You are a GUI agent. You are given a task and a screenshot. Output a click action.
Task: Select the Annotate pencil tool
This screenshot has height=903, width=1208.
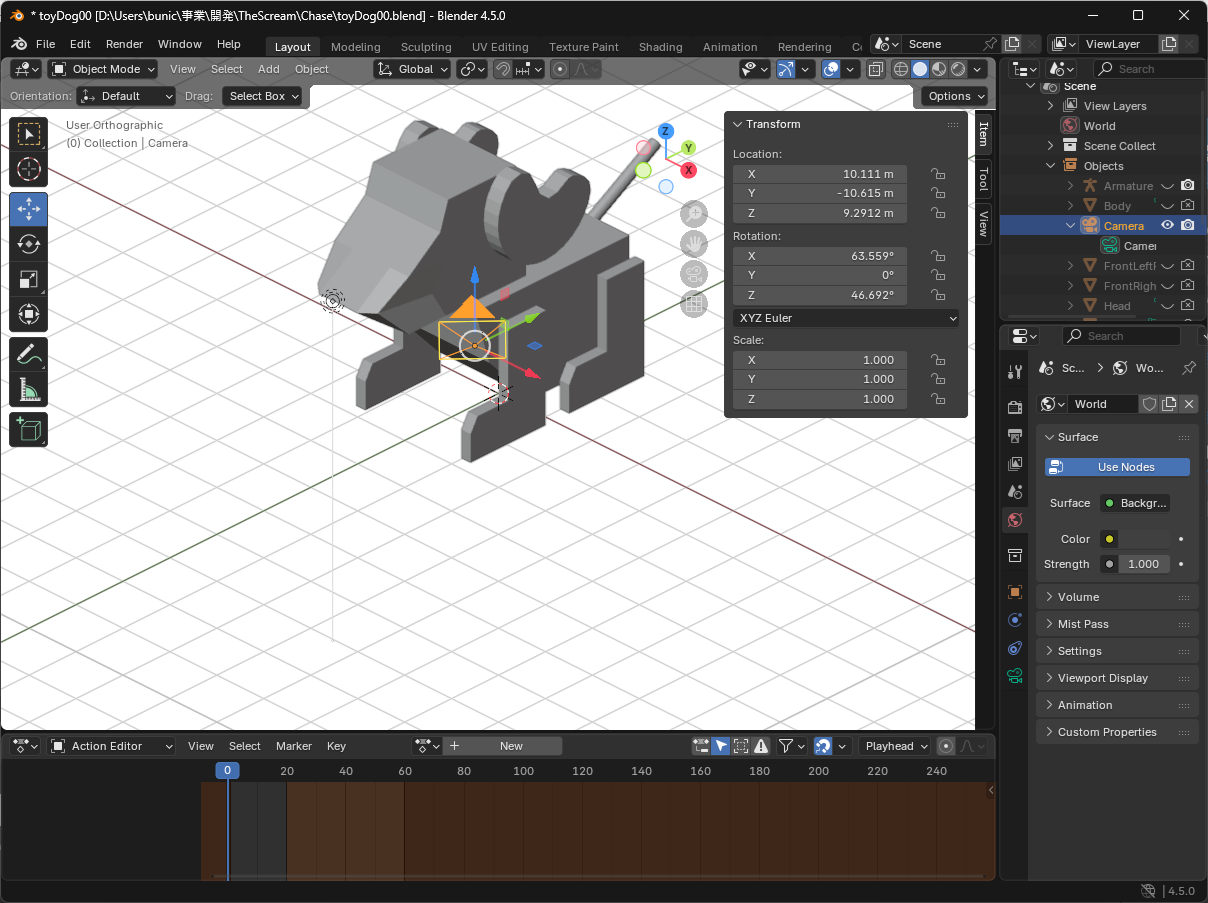[29, 354]
